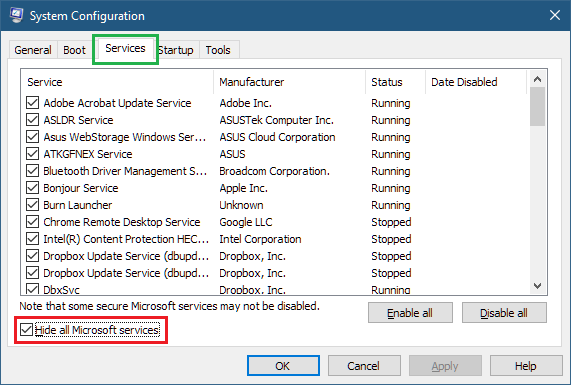Disable Chrome Remote Desktop Service checkbox

click(32, 222)
